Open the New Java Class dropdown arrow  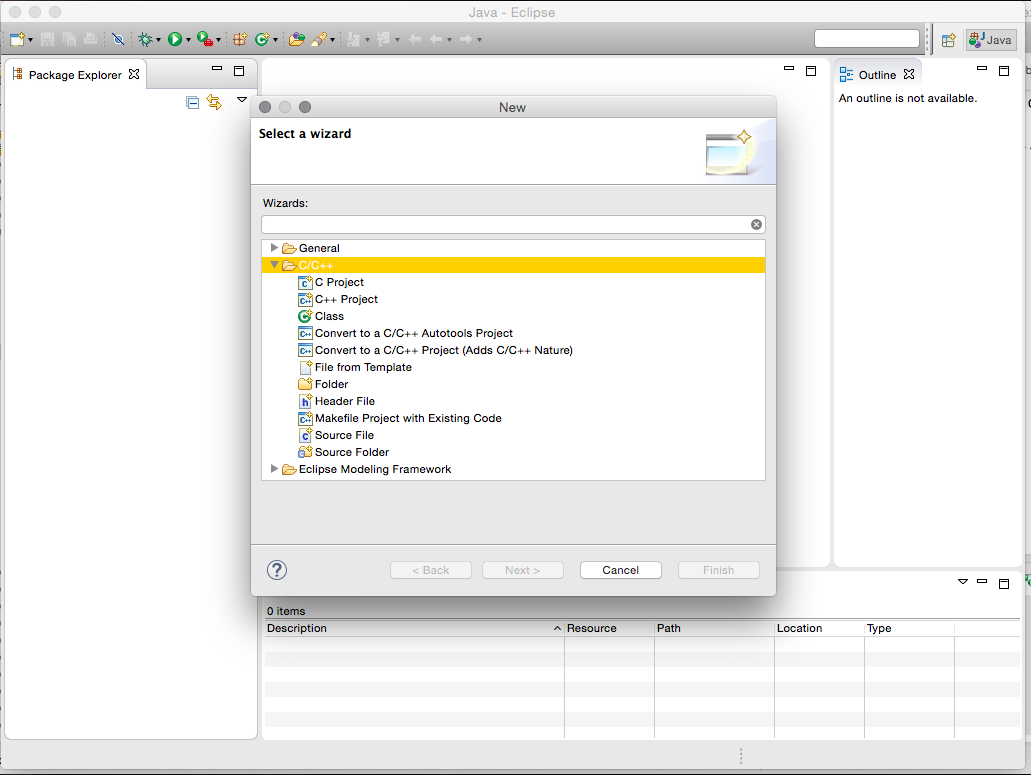(x=275, y=40)
